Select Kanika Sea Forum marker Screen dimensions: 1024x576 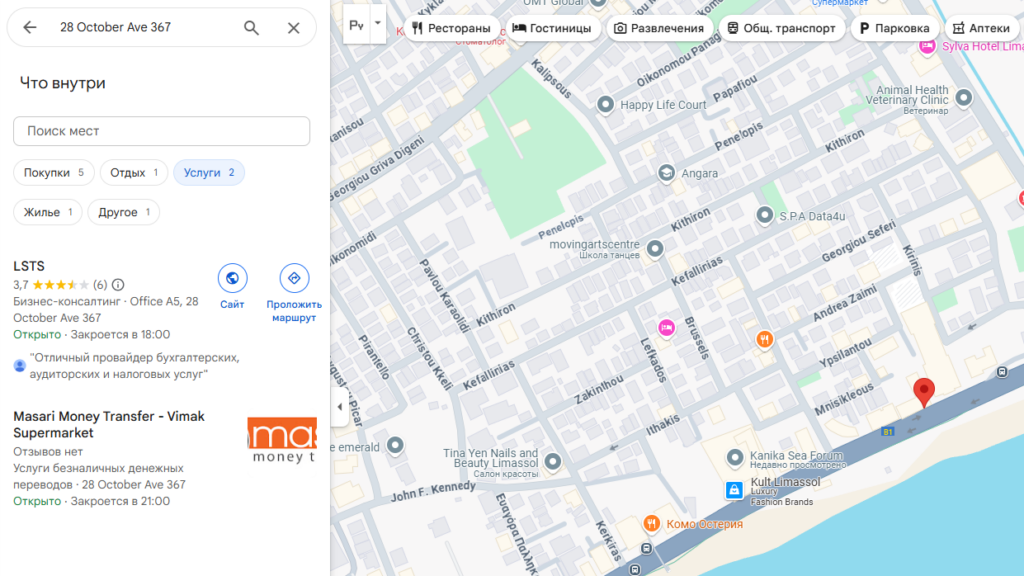735,458
